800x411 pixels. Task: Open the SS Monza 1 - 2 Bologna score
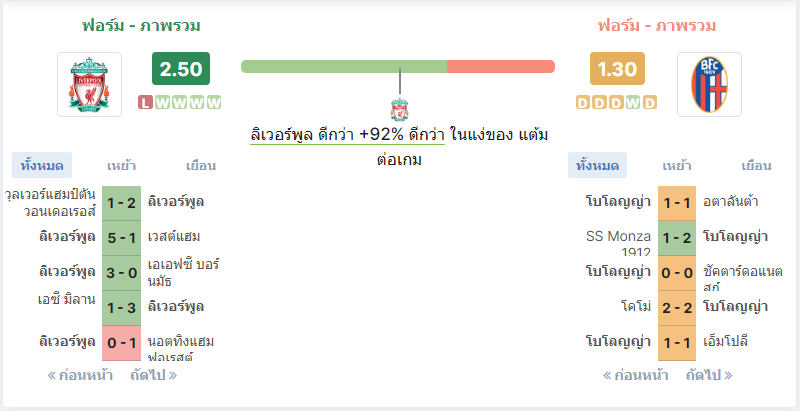click(677, 238)
